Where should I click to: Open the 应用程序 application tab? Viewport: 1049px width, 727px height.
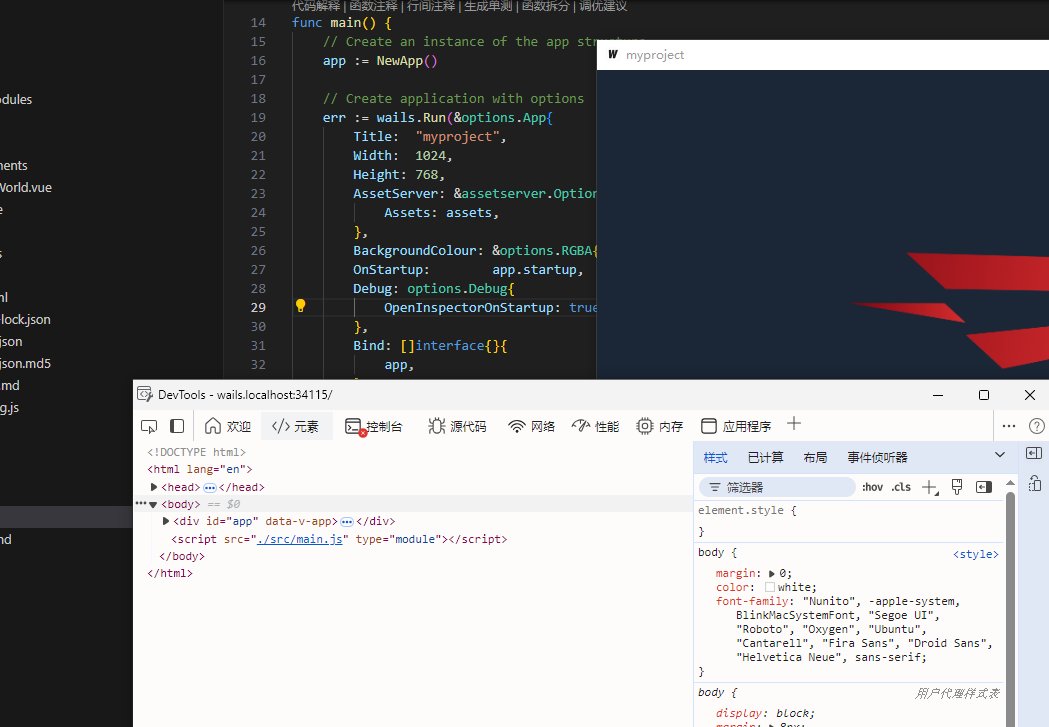pyautogui.click(x=735, y=426)
